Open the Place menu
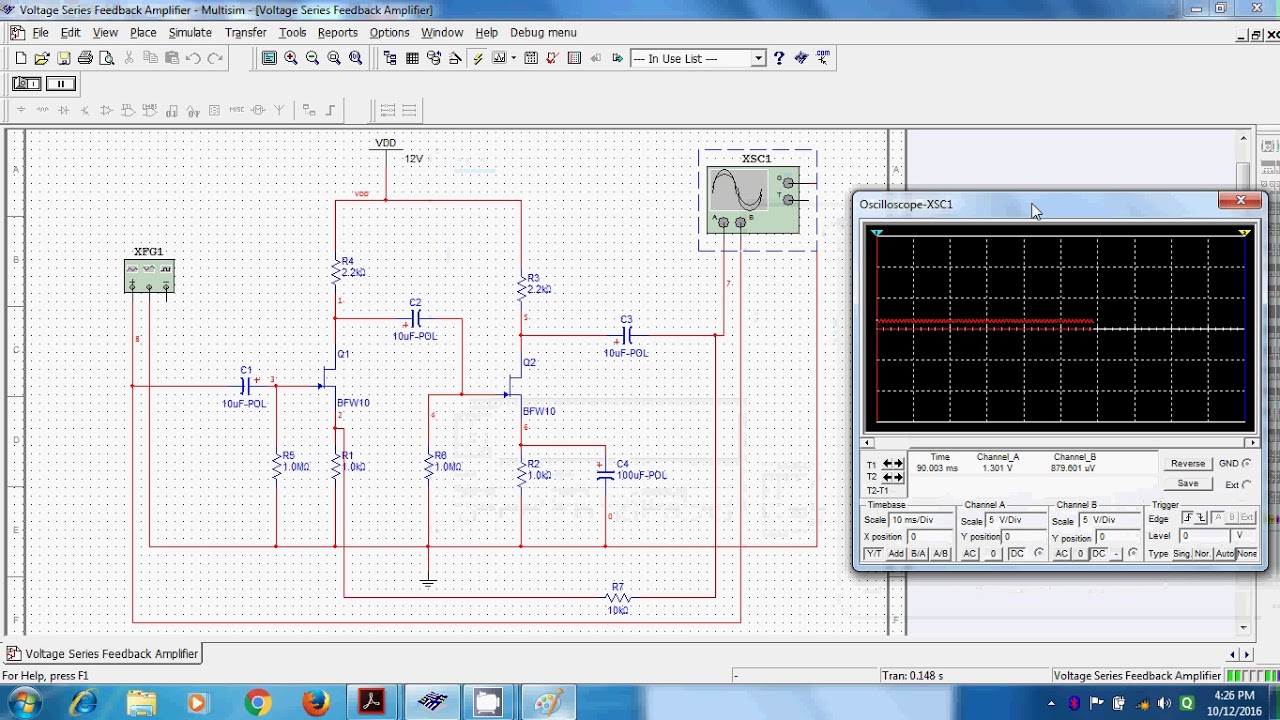Viewport: 1280px width, 720px height. pyautogui.click(x=143, y=33)
